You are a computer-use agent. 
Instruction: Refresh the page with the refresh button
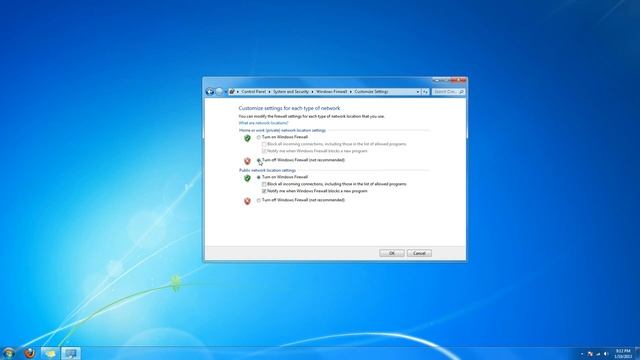pyautogui.click(x=425, y=92)
